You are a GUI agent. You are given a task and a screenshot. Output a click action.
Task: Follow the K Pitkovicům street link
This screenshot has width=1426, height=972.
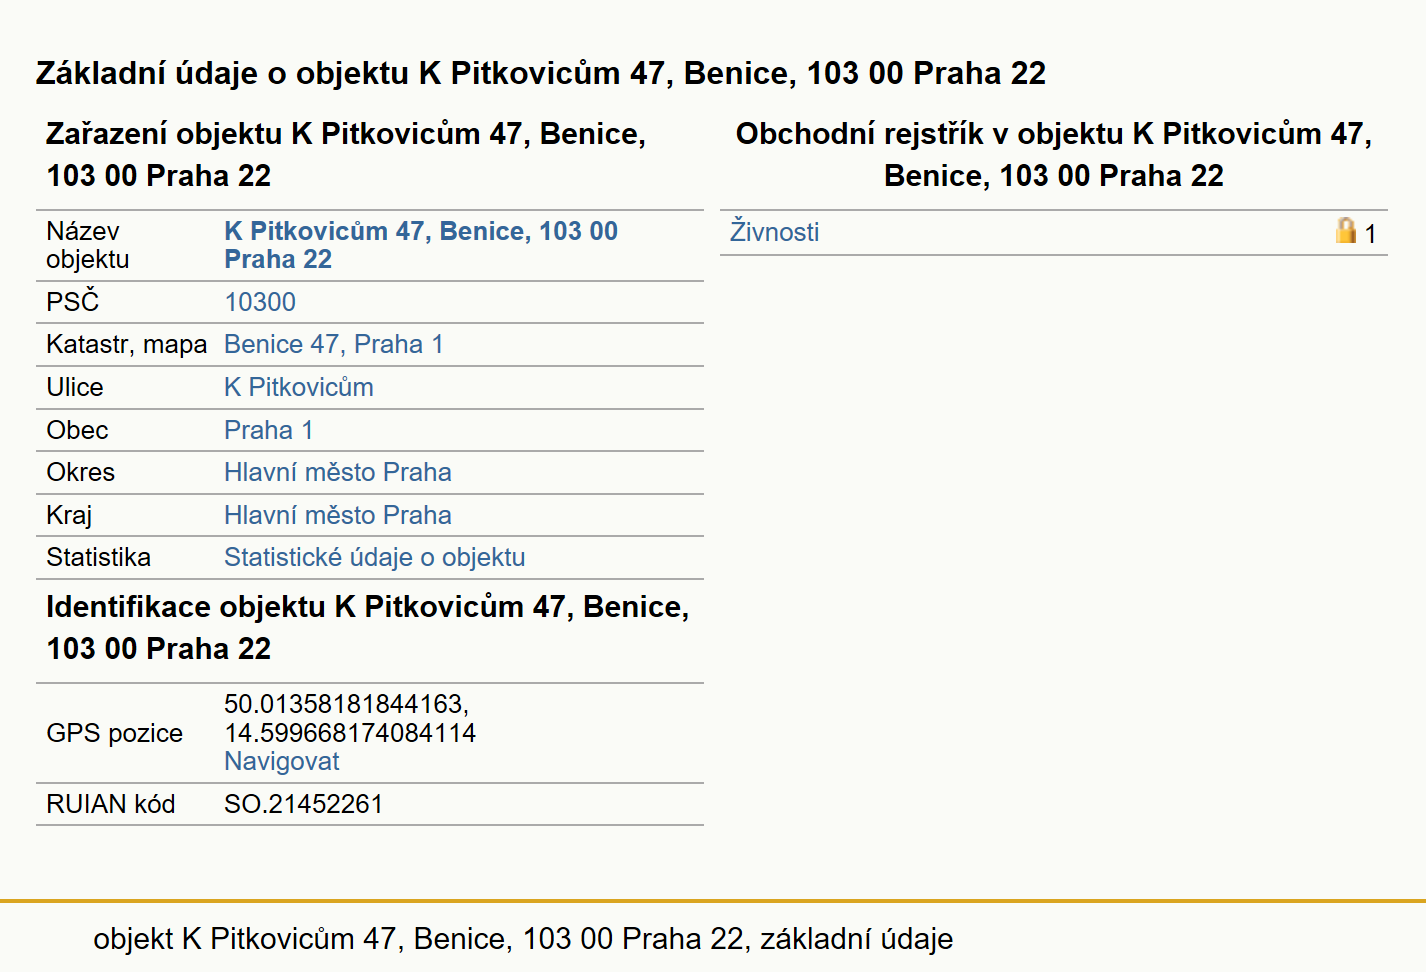(299, 387)
